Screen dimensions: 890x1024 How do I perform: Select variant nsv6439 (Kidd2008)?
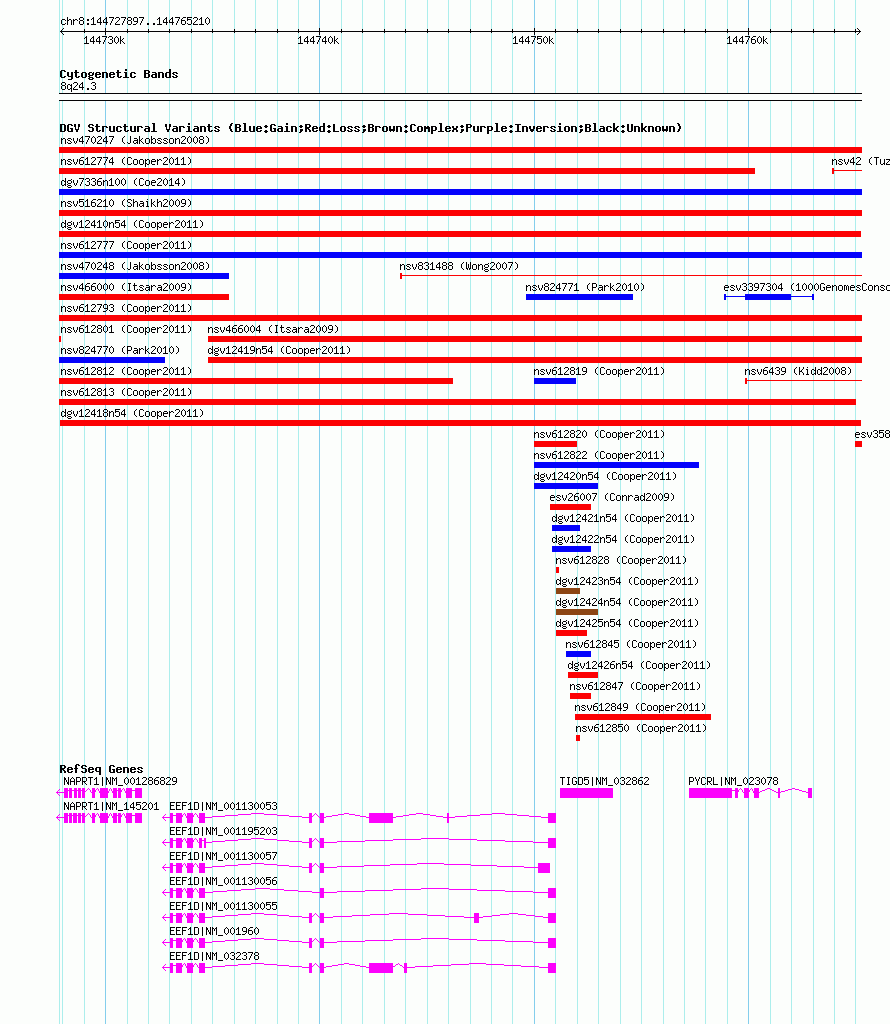798,371
